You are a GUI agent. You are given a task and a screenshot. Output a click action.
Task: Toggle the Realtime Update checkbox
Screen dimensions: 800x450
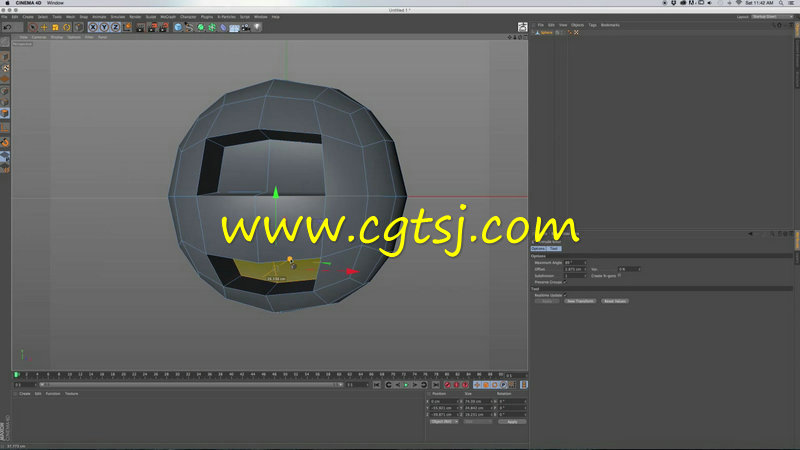click(565, 295)
